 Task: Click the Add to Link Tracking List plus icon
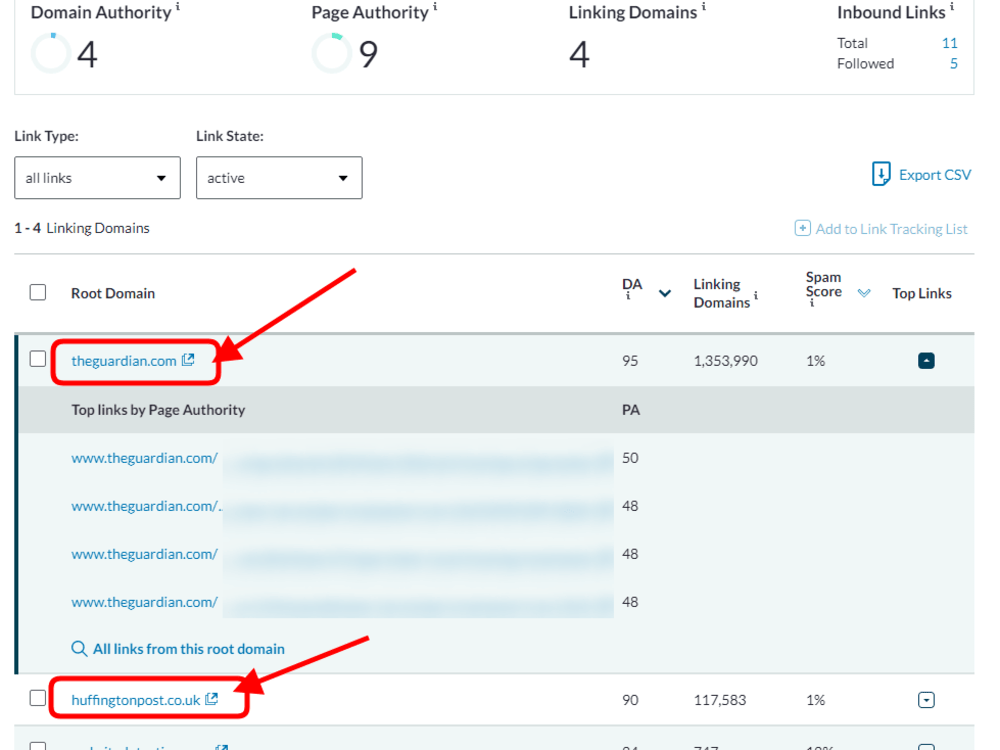pyautogui.click(x=802, y=228)
